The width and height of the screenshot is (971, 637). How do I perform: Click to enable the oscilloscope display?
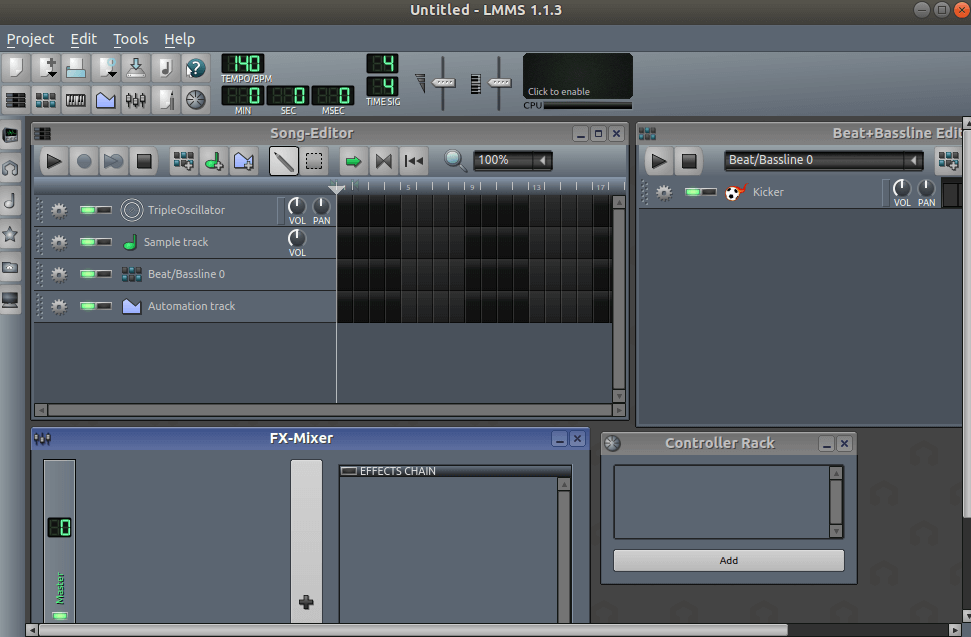[x=578, y=76]
